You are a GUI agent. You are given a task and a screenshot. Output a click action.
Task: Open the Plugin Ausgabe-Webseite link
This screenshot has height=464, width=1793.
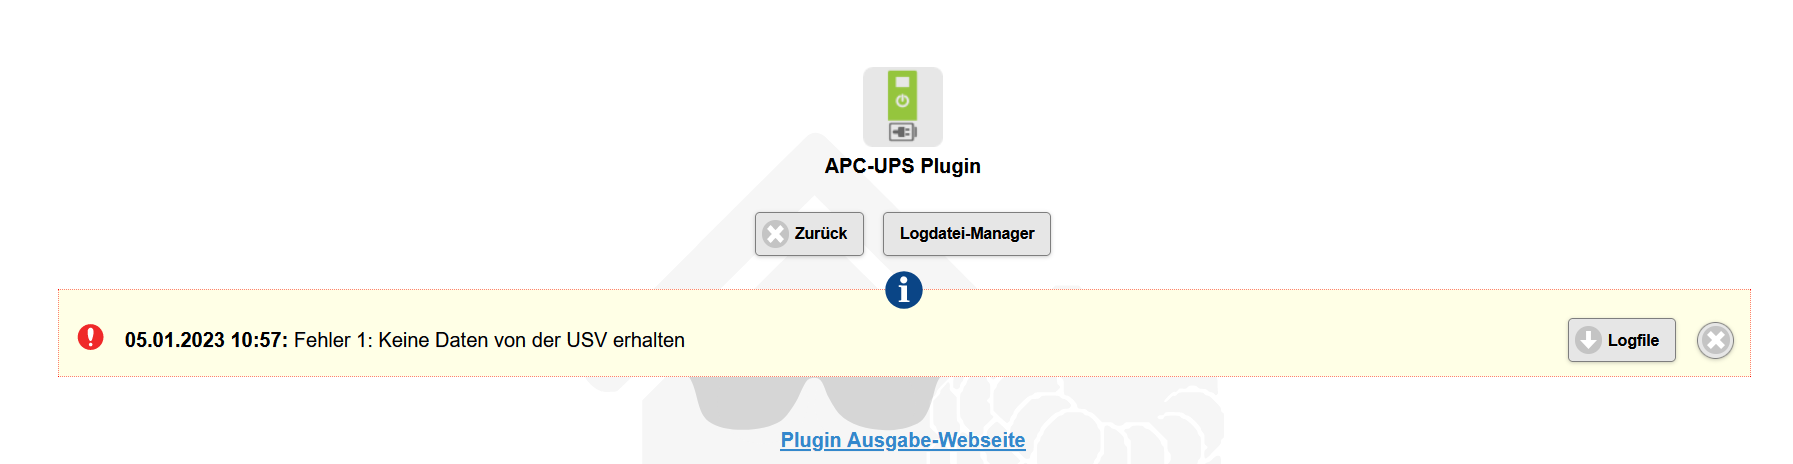coord(902,440)
